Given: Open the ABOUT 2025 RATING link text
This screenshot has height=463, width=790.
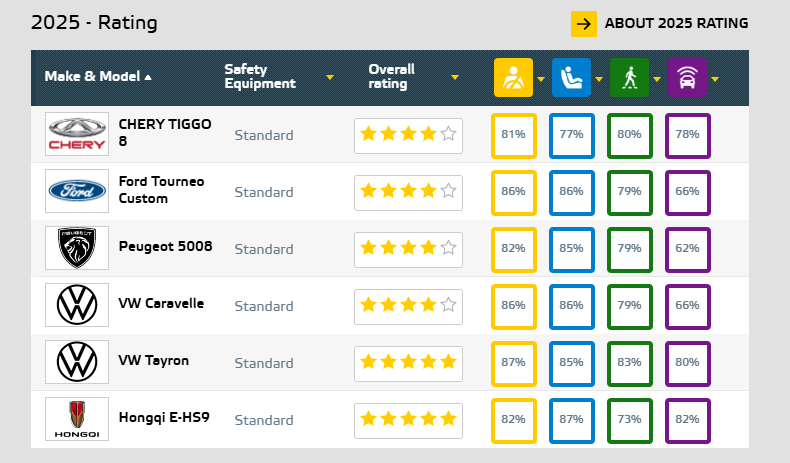Looking at the screenshot, I should [x=676, y=23].
